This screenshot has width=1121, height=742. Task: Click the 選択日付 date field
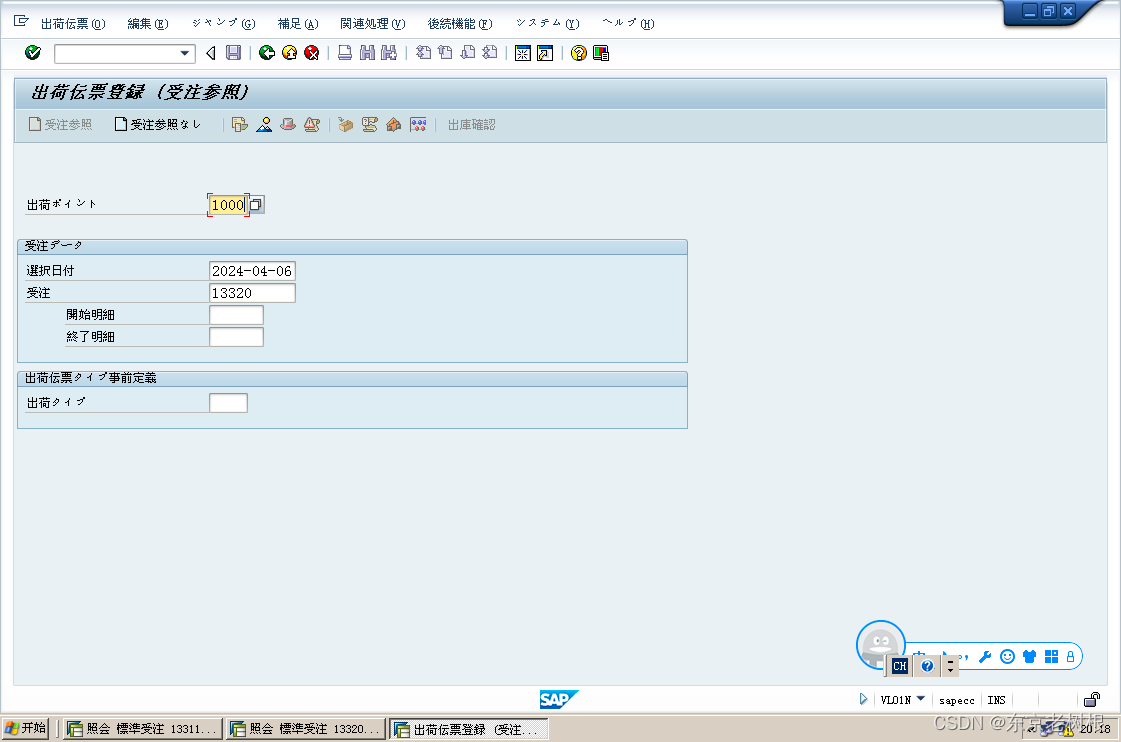coord(252,271)
